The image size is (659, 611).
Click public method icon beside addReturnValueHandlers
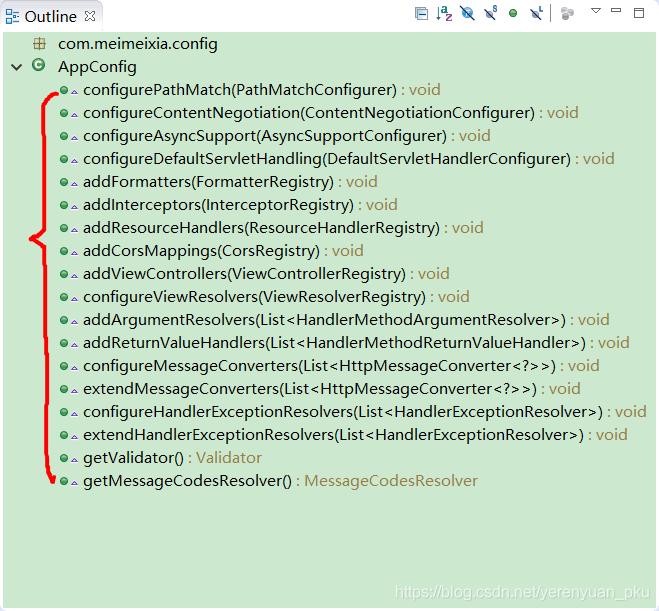point(64,343)
